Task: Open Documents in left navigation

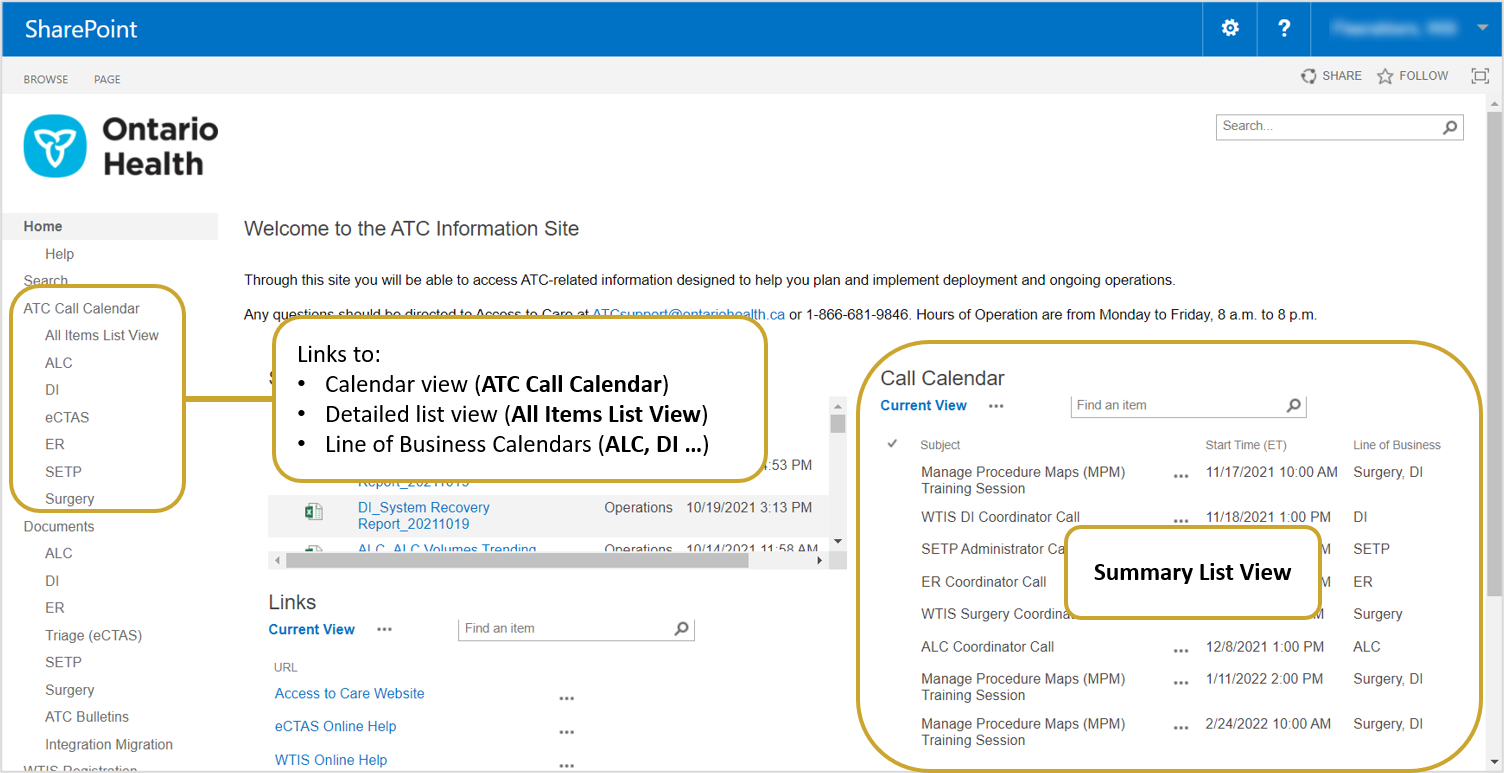Action: click(59, 526)
